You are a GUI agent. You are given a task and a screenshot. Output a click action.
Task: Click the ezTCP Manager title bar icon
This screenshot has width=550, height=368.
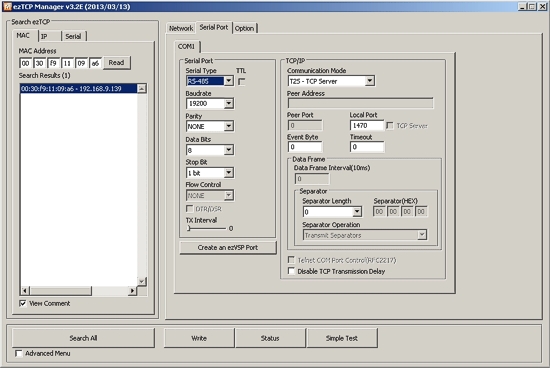click(7, 6)
